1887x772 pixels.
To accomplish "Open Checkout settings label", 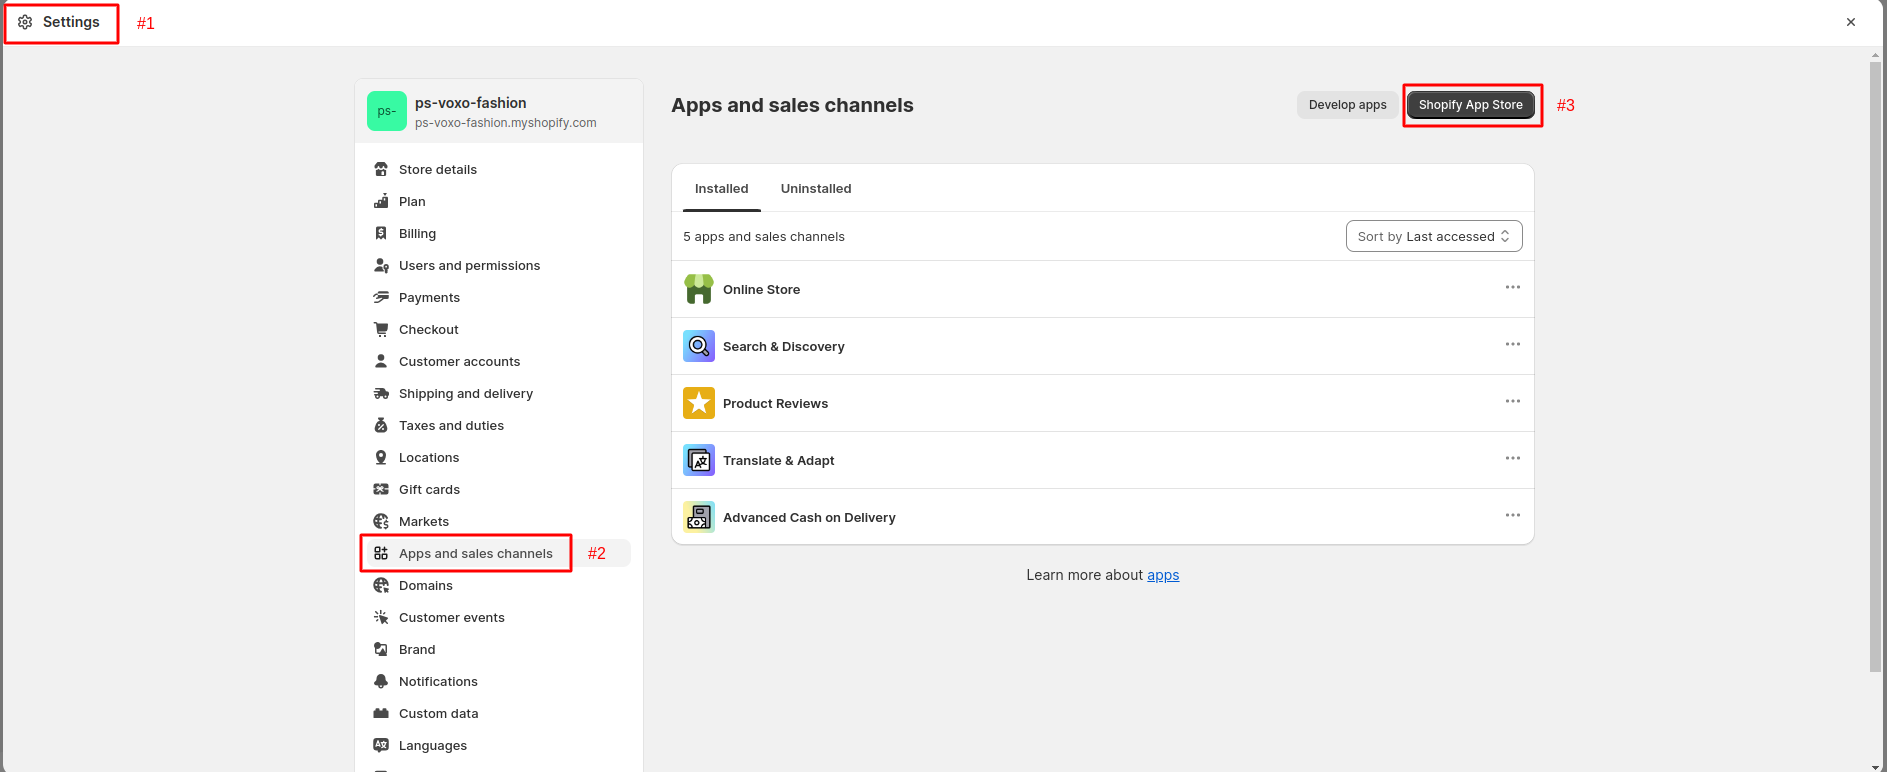I will pos(429,329).
